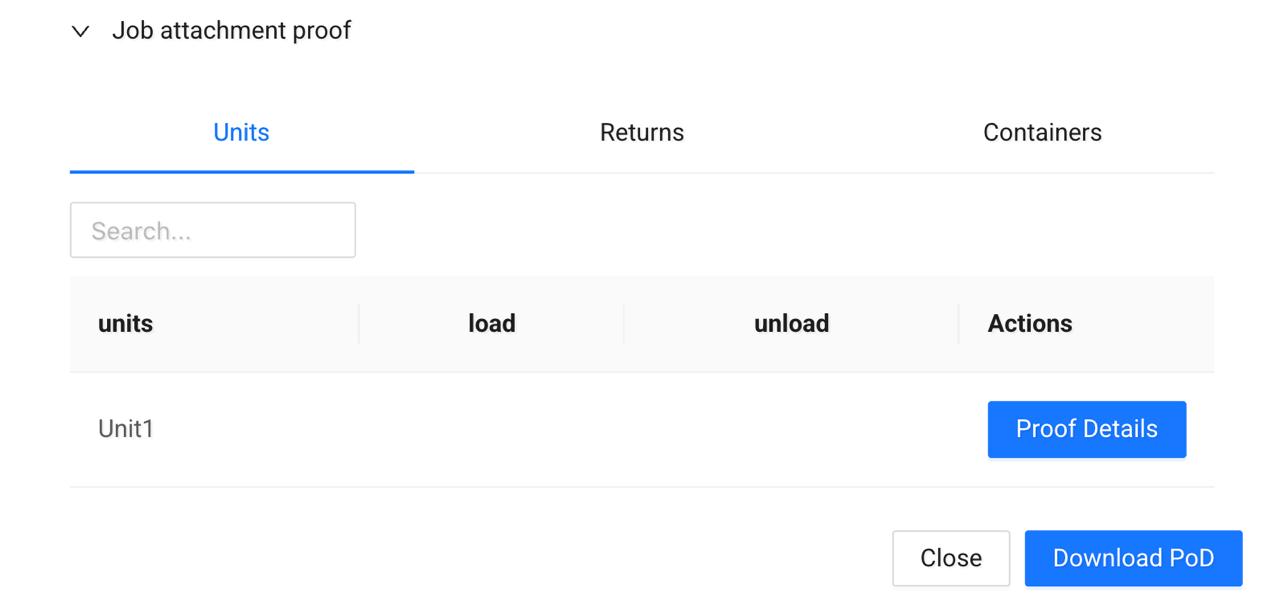Open the Containers tab

pos(1041,131)
